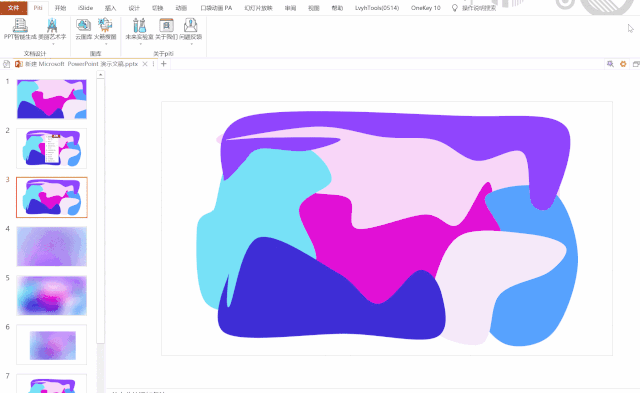Click the purple pin icon in tab bar
640x393 pixels.
[610, 64]
